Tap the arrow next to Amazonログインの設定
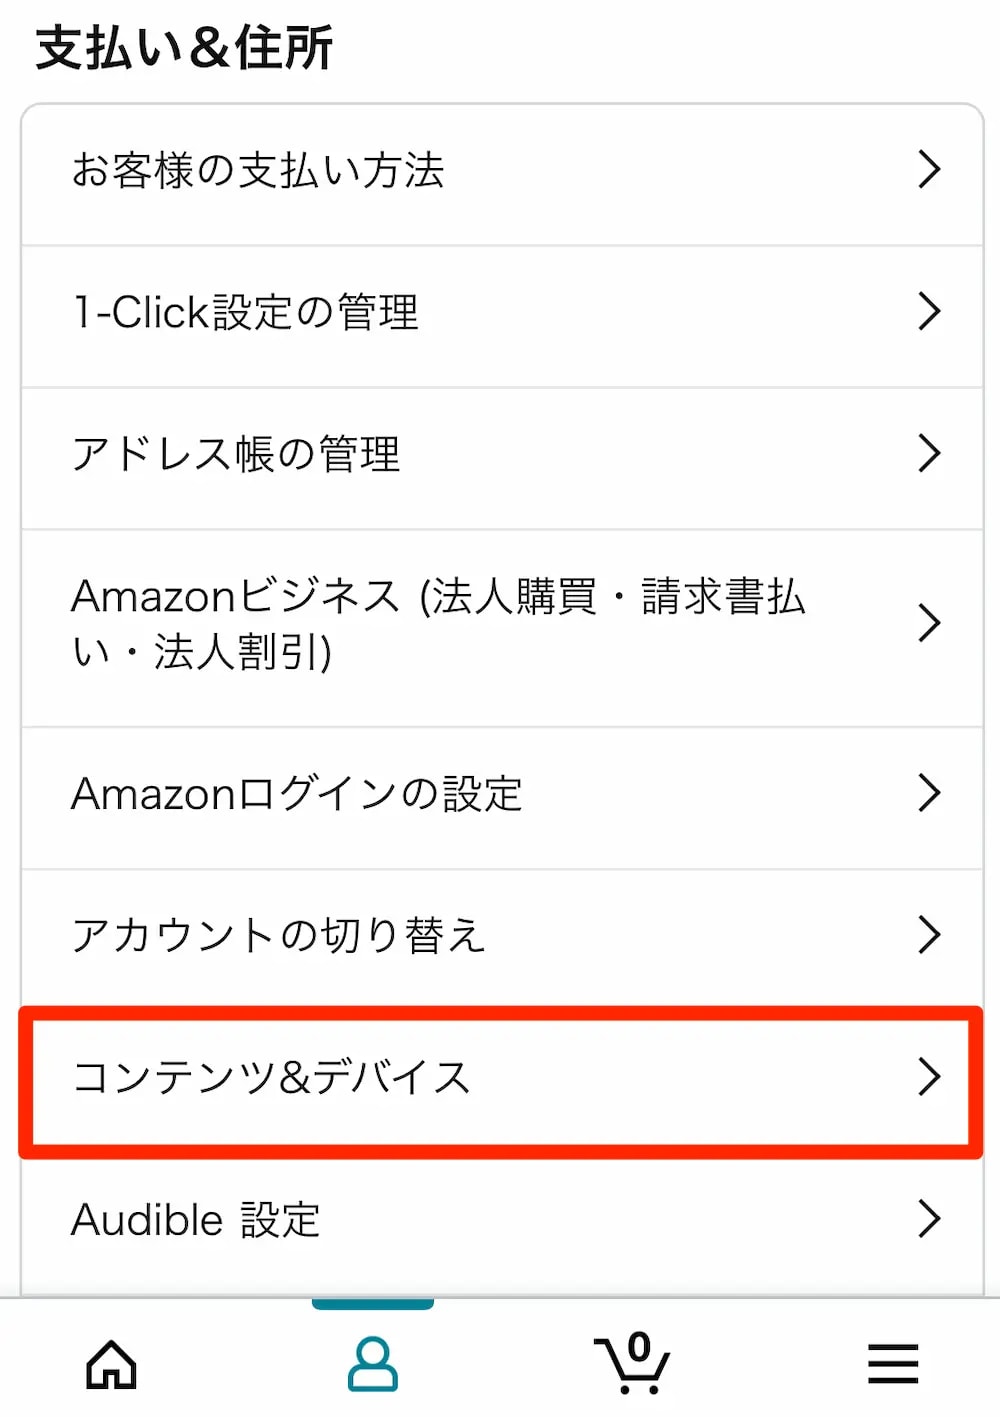 click(929, 793)
